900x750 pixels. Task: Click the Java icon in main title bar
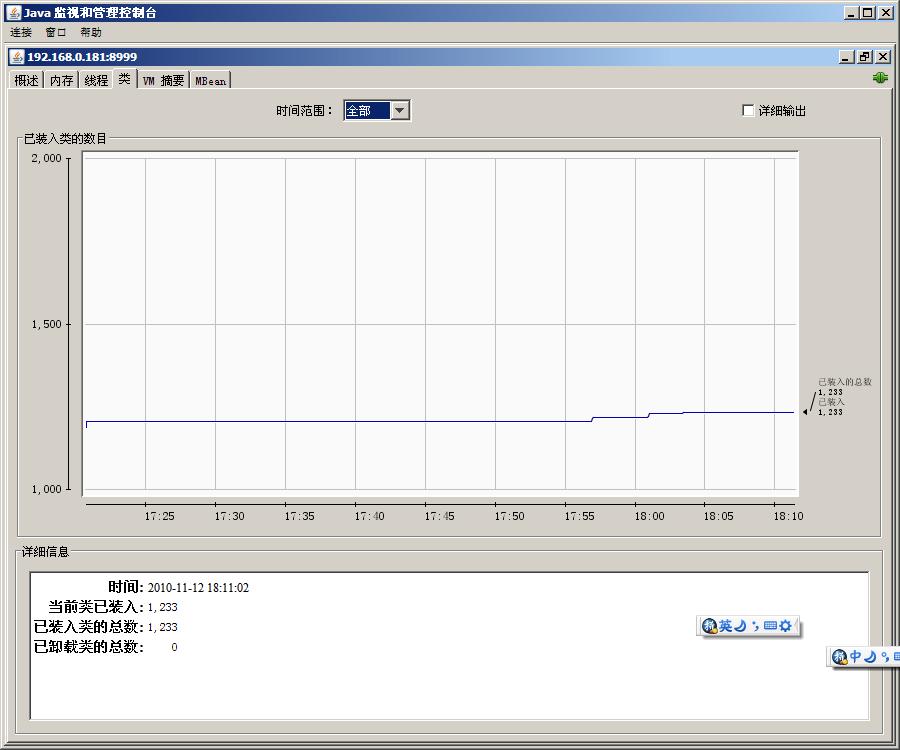pyautogui.click(x=14, y=12)
